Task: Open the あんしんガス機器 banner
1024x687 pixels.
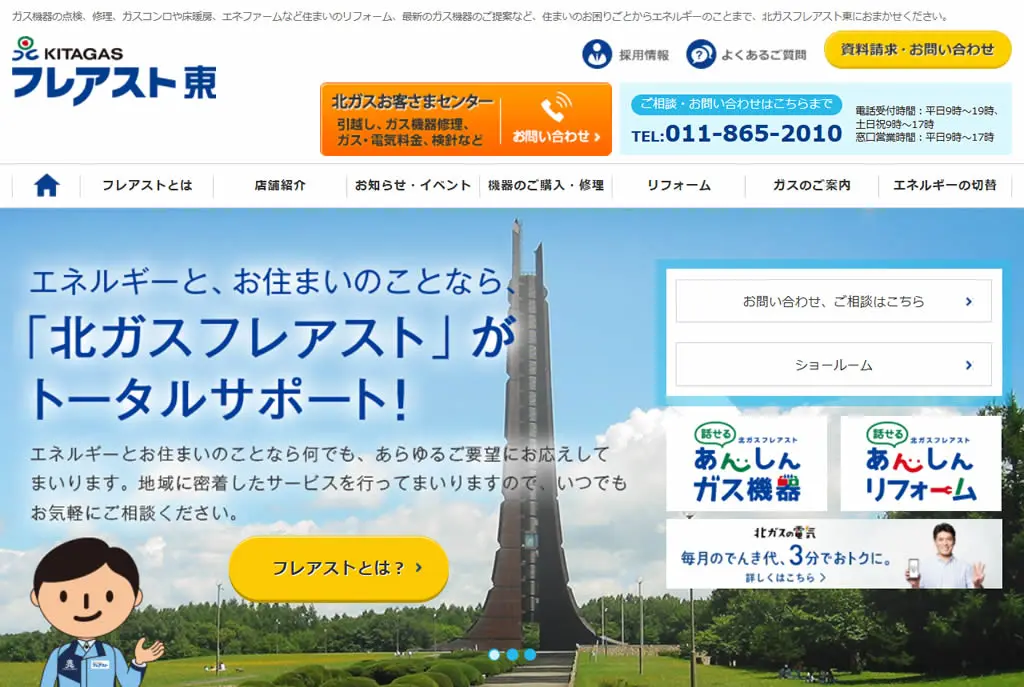Action: coord(746,463)
